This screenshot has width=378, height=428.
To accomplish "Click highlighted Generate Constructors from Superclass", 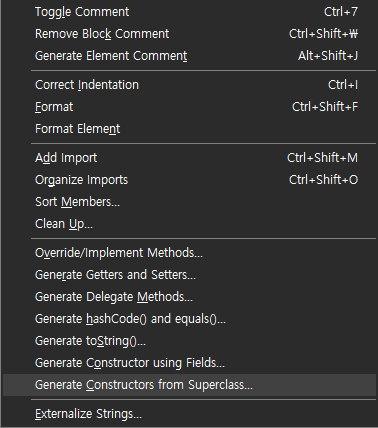I will (x=189, y=385).
